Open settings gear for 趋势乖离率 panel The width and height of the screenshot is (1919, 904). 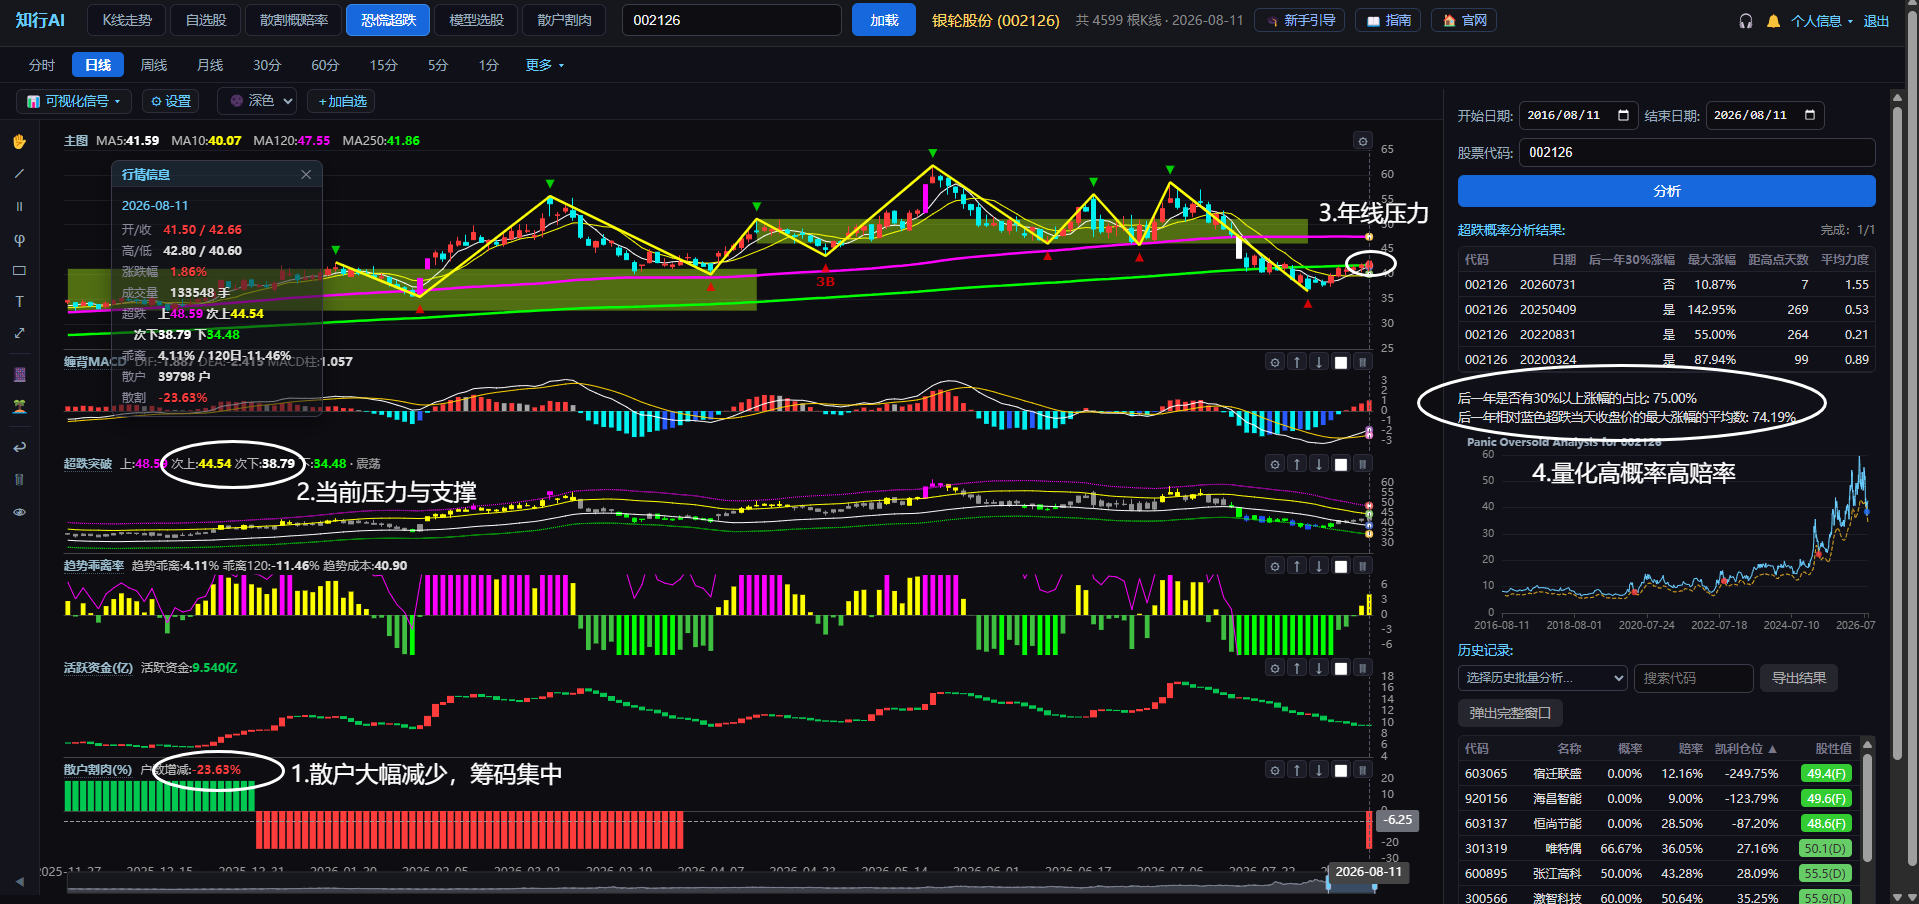click(x=1275, y=566)
